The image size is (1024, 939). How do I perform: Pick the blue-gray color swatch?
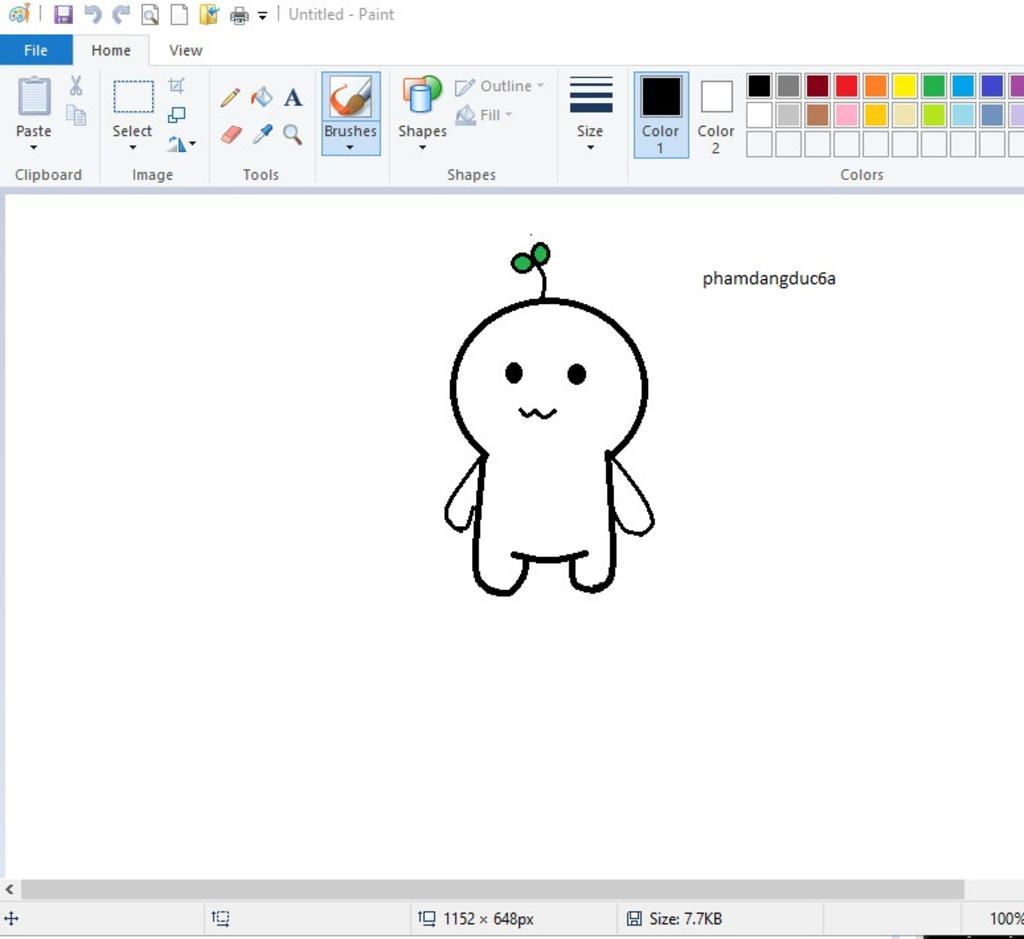click(x=991, y=115)
